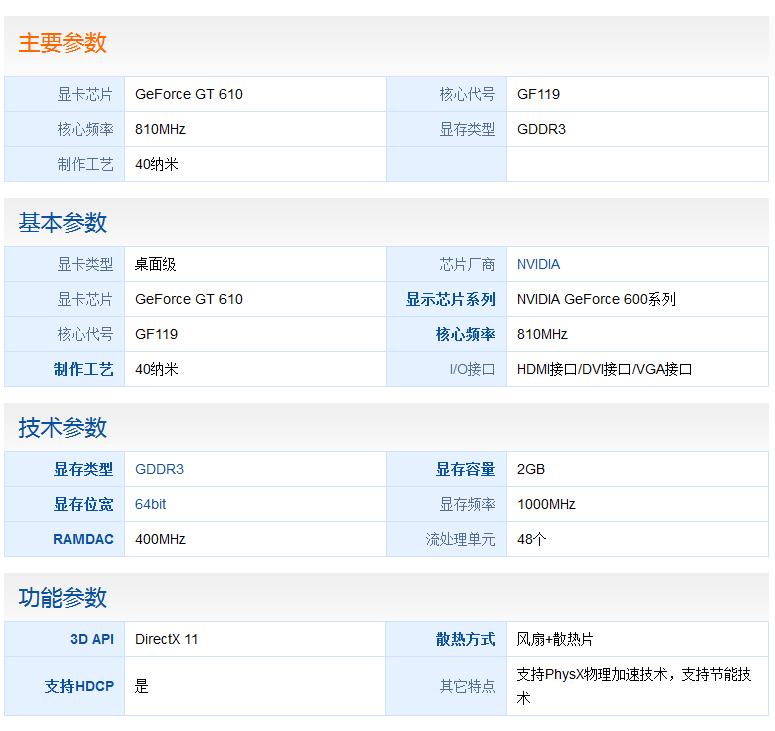
Task: Click the 64bit memory bus width link
Action: [x=150, y=504]
